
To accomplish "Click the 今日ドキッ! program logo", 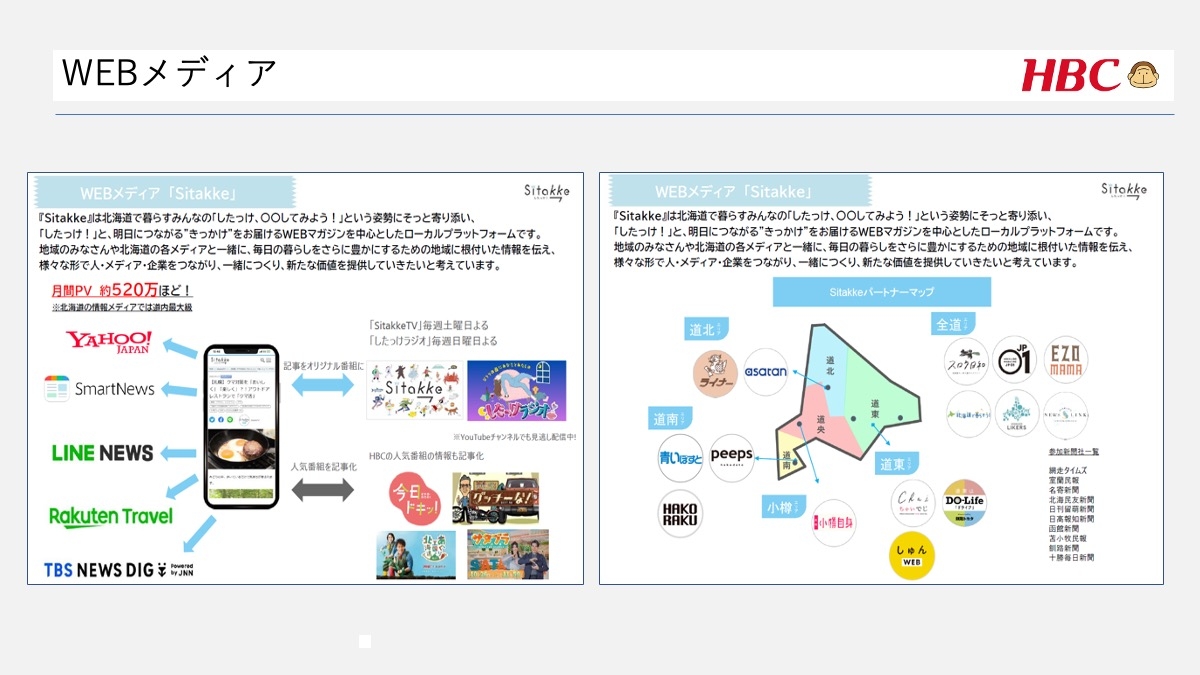I will coord(417,496).
